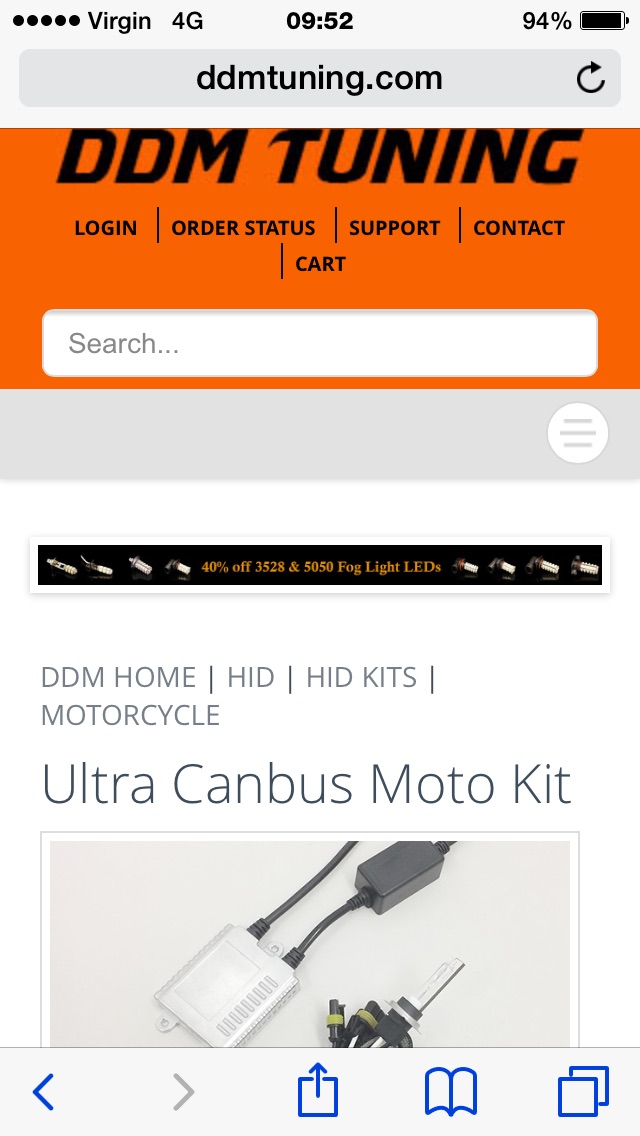Open the Safari bookmarks book icon
The image size is (640, 1136).
pyautogui.click(x=451, y=1092)
